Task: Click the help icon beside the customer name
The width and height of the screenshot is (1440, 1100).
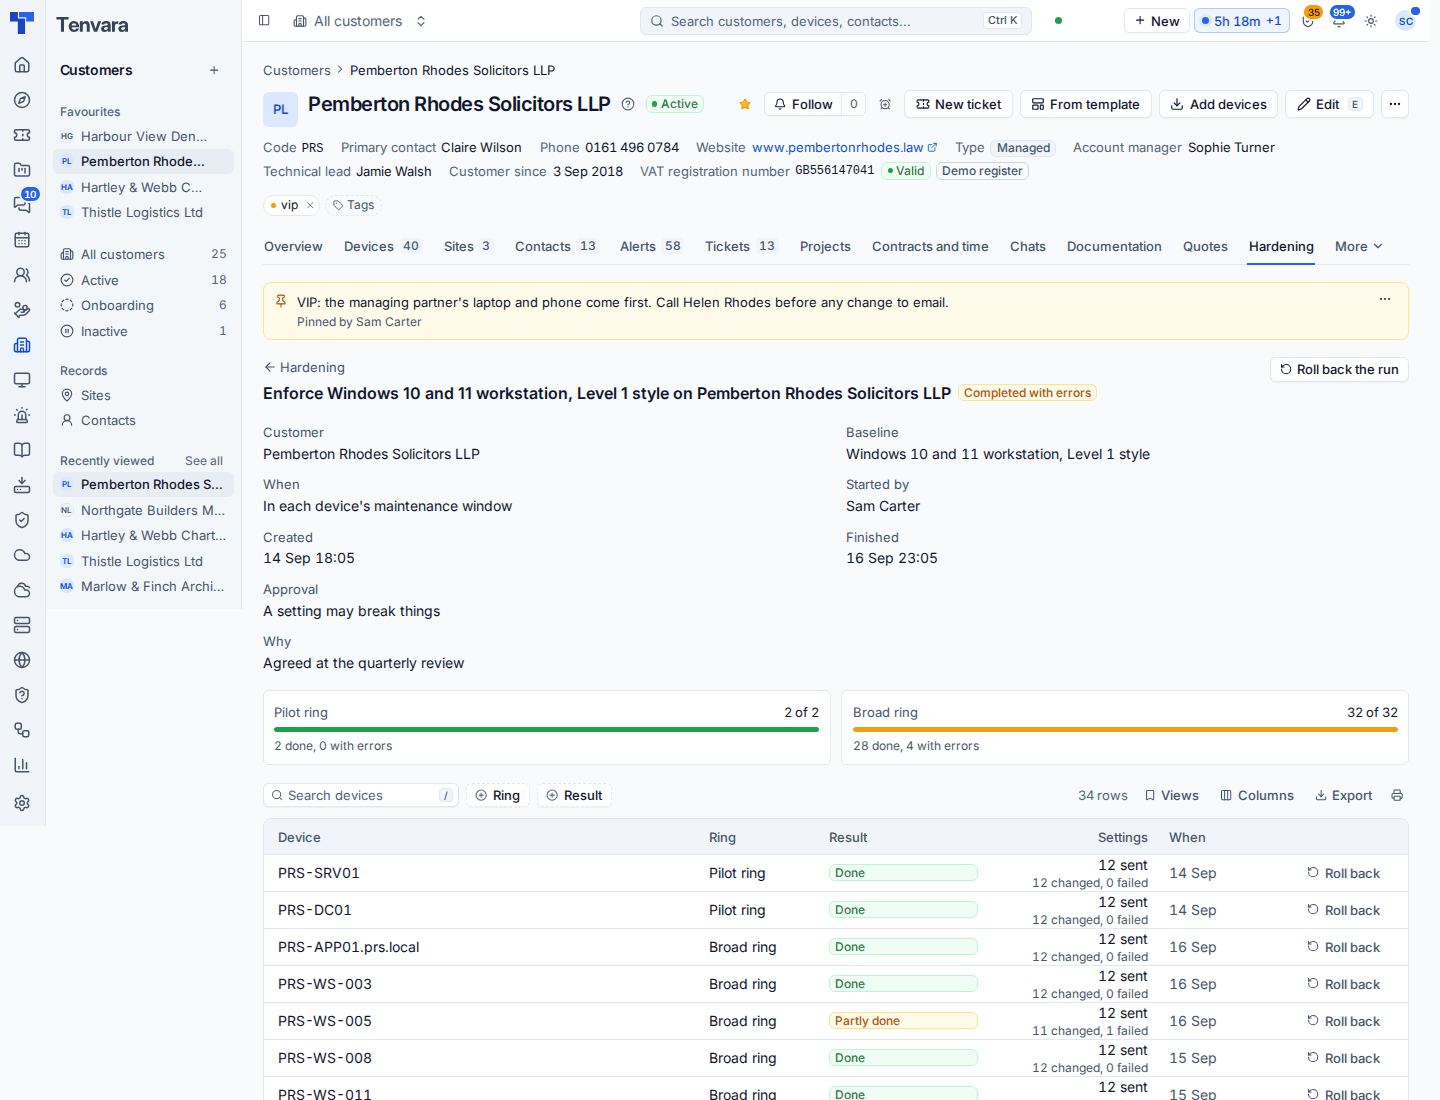Action: click(628, 104)
